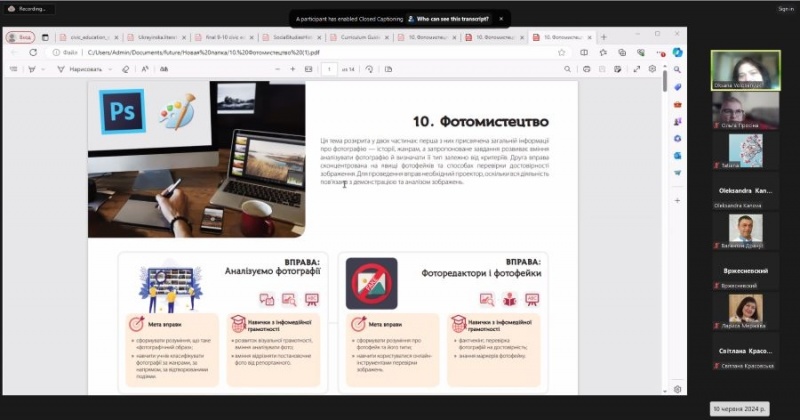
Task: Toggle the rotate page button
Action: point(370,69)
